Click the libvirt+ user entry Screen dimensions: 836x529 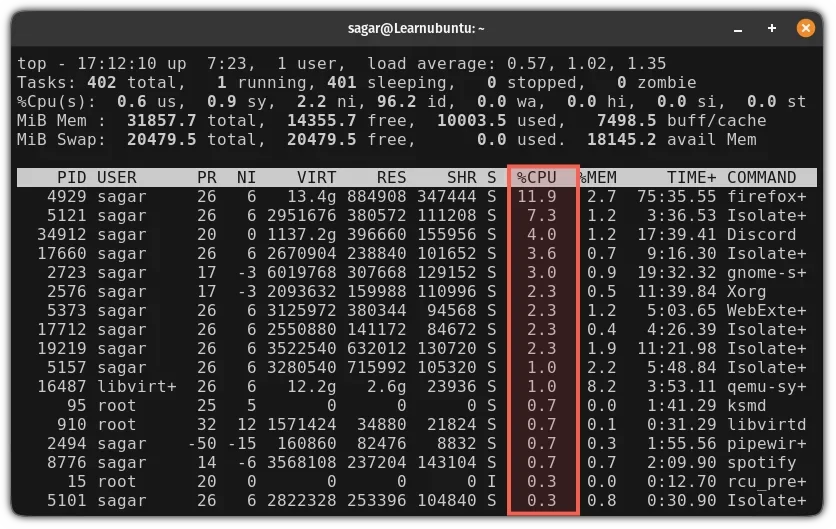click(x=136, y=387)
